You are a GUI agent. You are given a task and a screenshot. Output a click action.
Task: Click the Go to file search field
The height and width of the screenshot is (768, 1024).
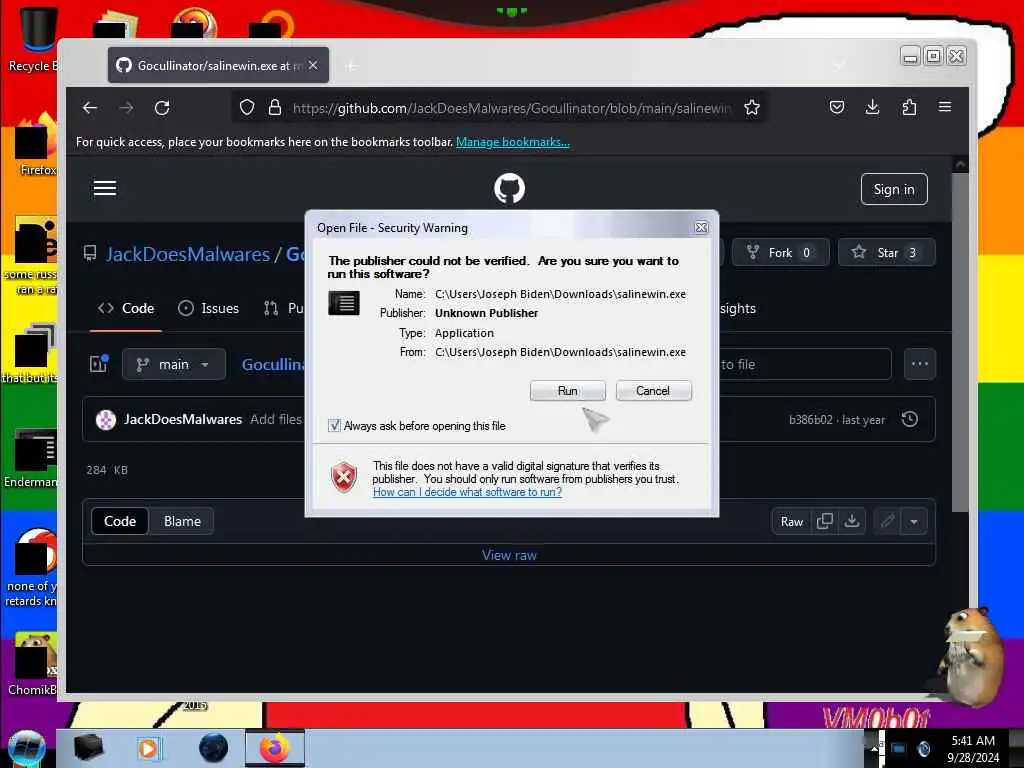tap(805, 364)
